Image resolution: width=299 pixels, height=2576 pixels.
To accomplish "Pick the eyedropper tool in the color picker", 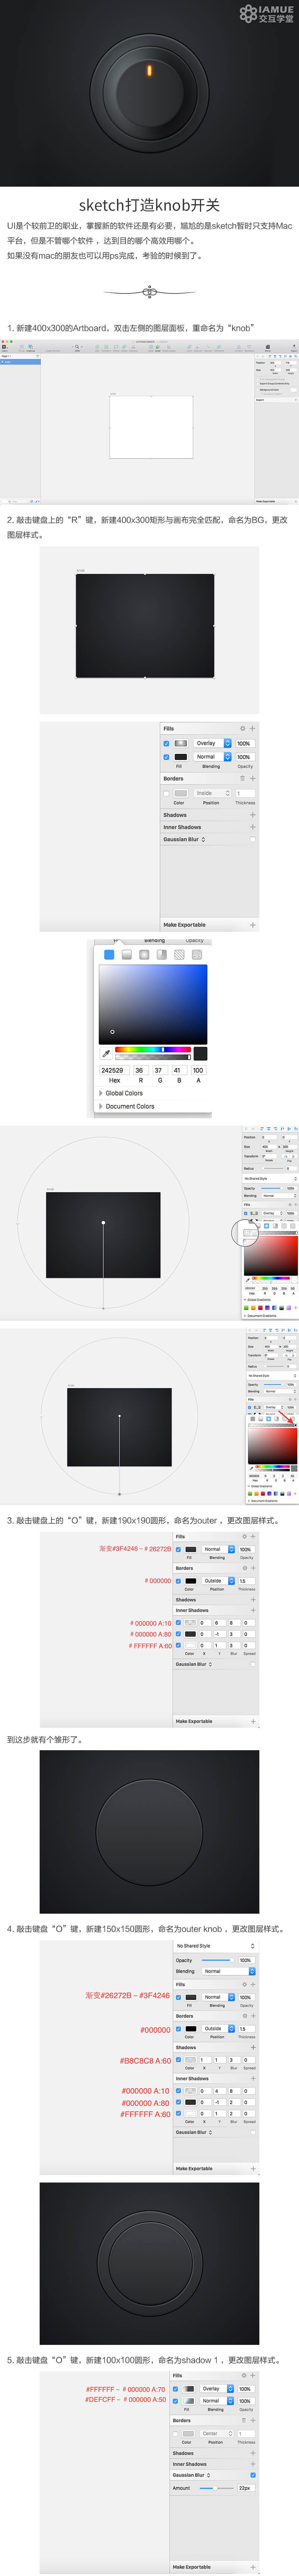I will click(106, 1053).
